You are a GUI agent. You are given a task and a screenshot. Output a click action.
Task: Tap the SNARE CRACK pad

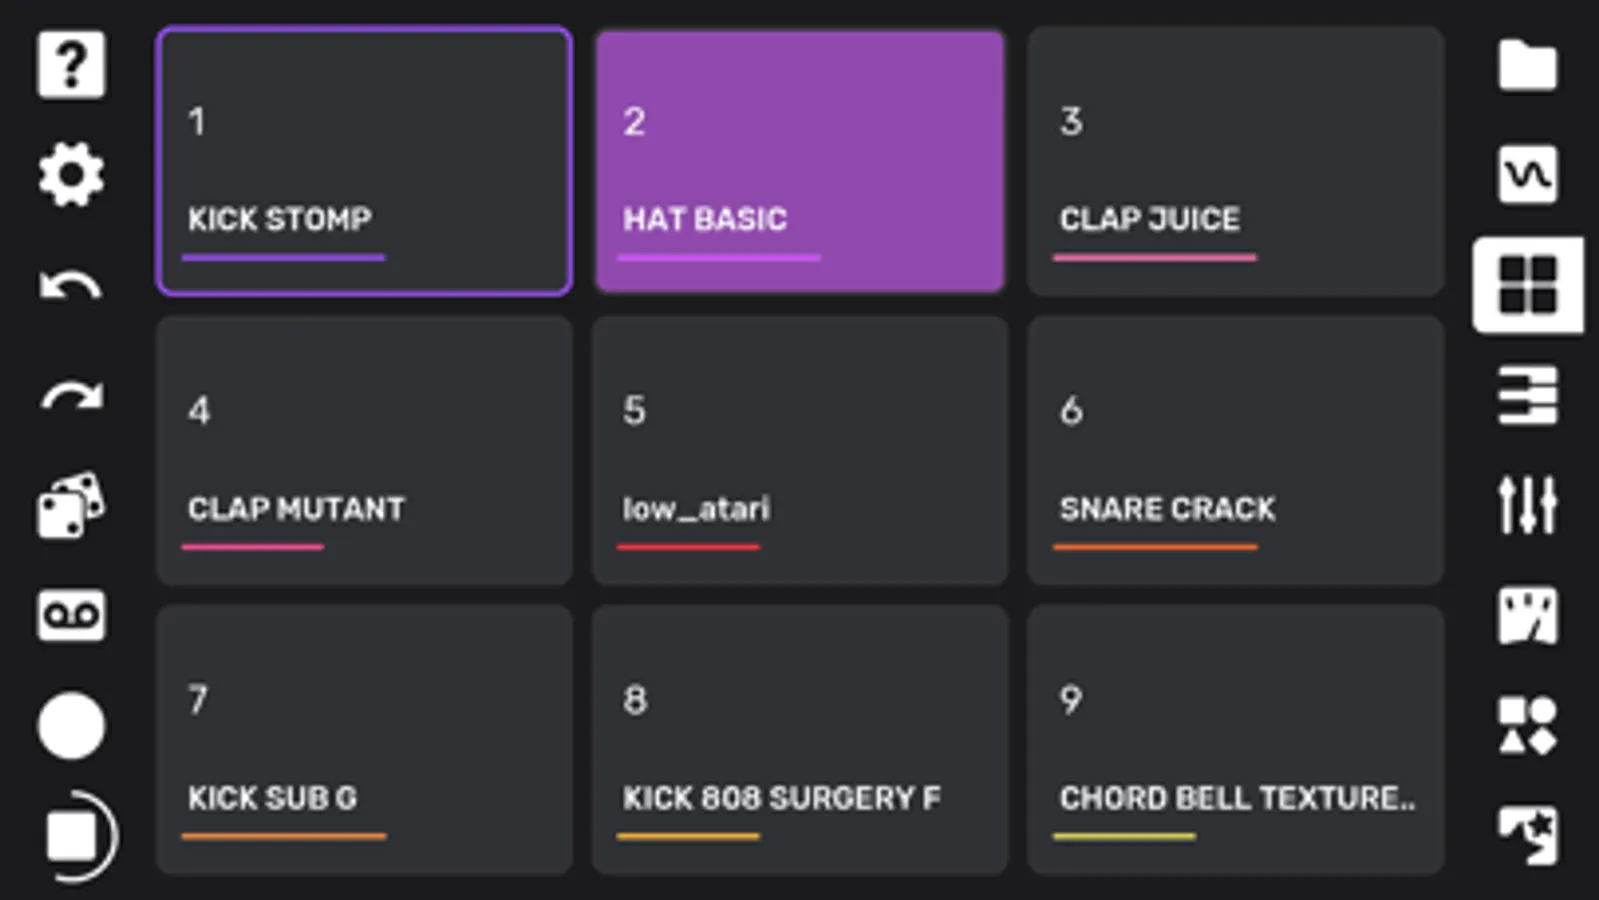(x=1236, y=450)
